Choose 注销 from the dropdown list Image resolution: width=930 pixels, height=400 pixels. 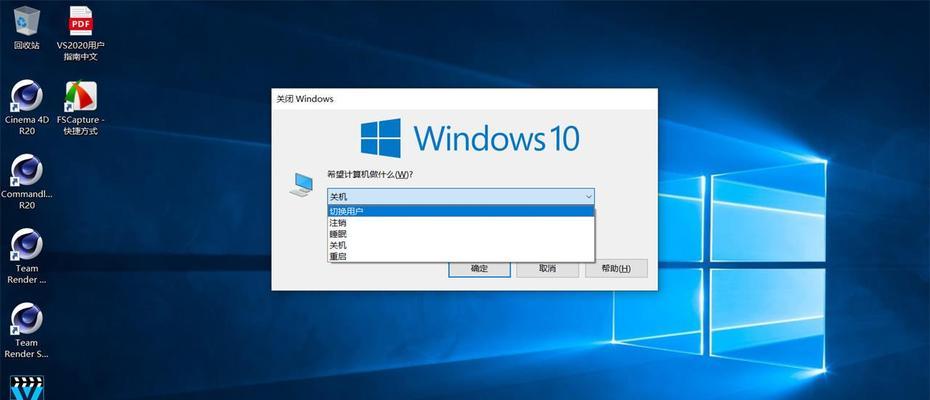tap(461, 223)
